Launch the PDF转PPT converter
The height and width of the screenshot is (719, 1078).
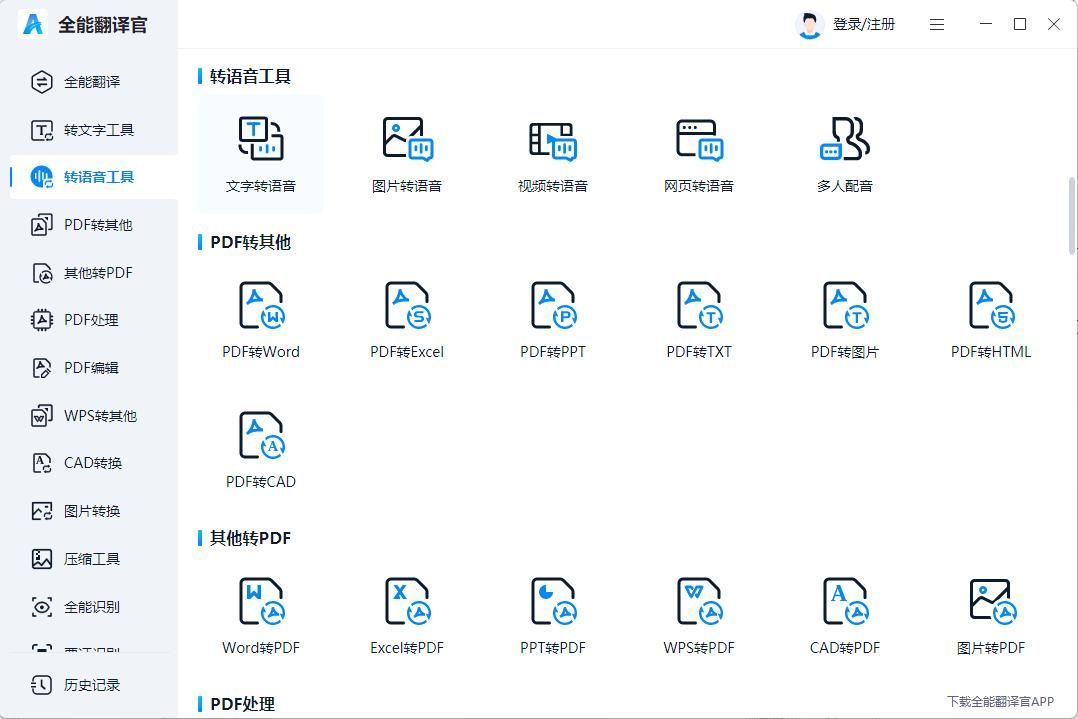click(x=551, y=318)
